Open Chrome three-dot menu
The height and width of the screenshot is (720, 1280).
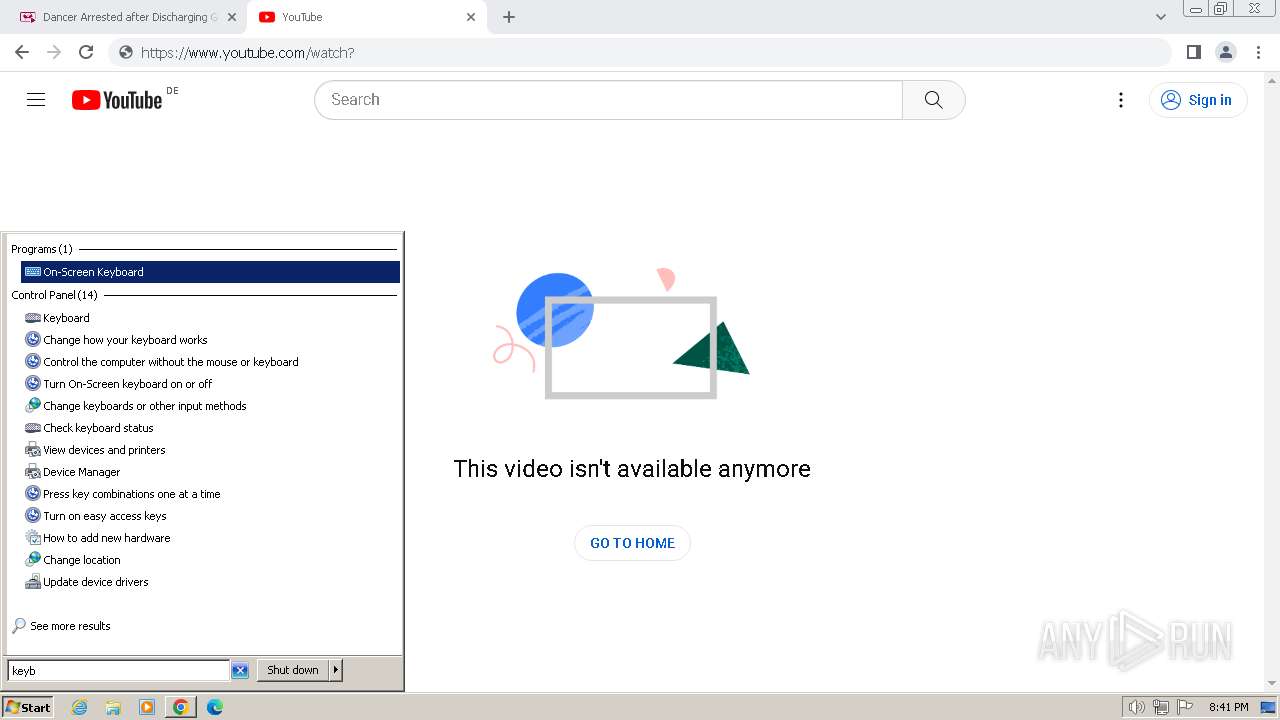tap(1258, 52)
